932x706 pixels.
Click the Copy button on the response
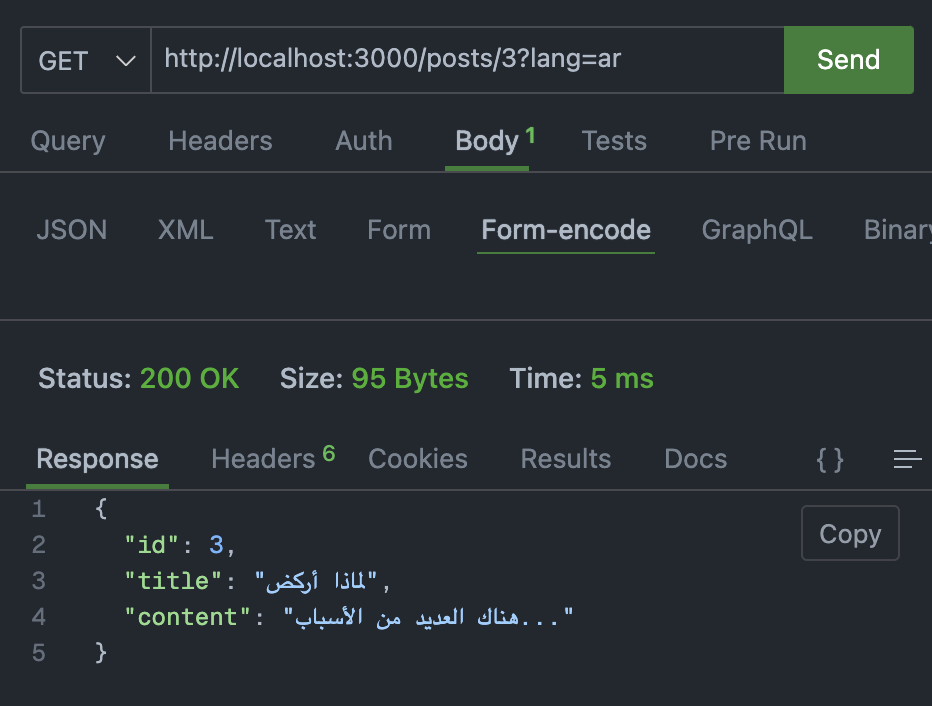pos(850,533)
